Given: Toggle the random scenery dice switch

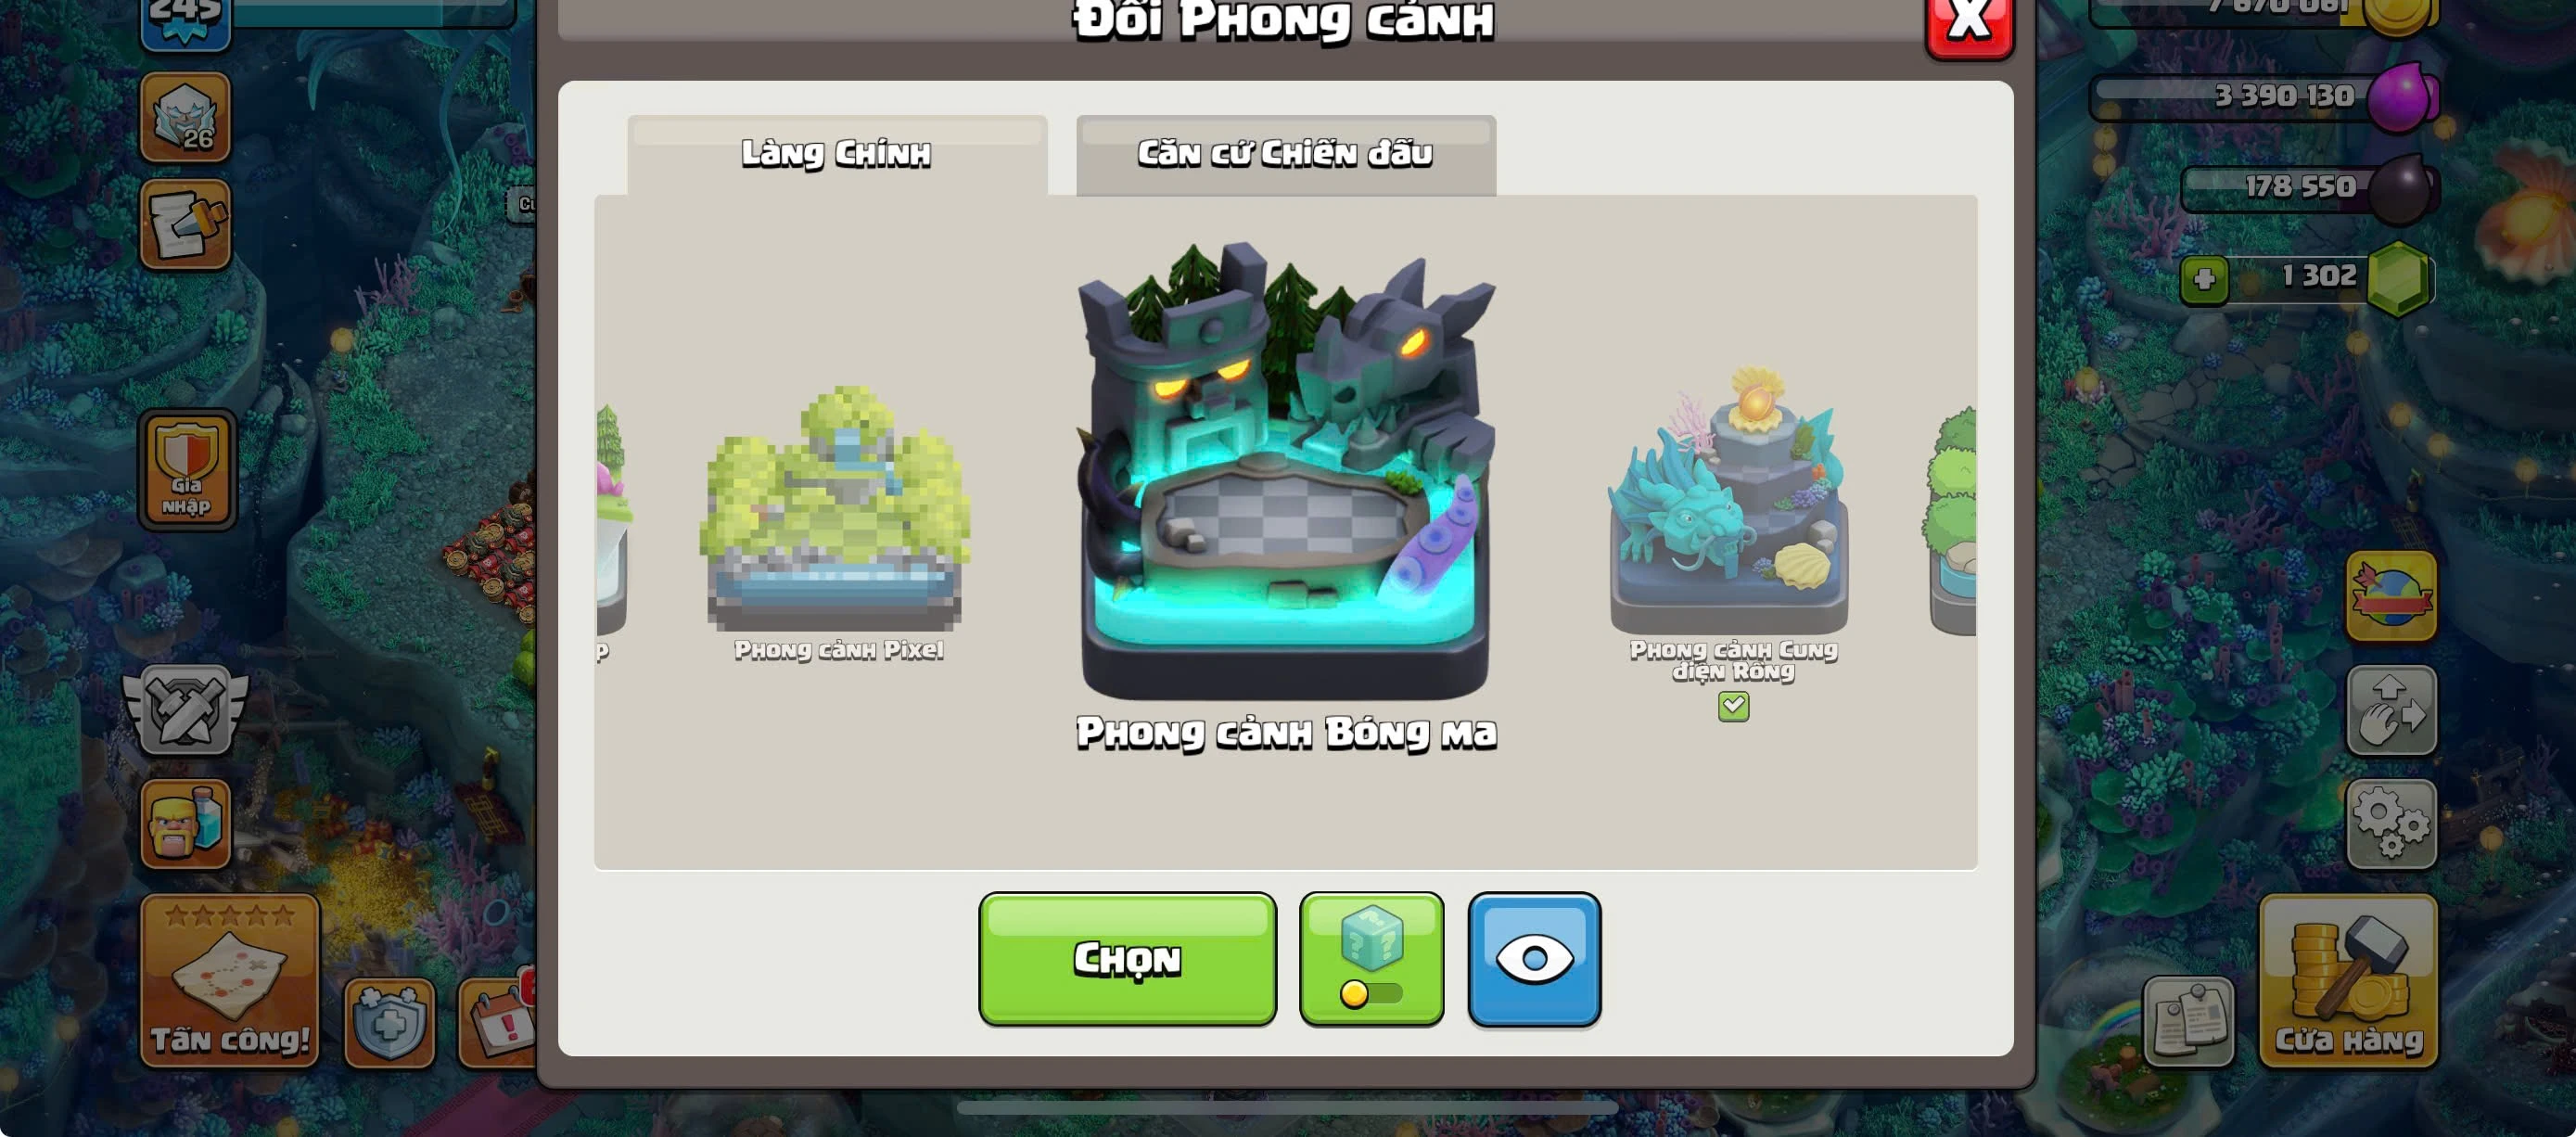Looking at the screenshot, I should 1371,959.
